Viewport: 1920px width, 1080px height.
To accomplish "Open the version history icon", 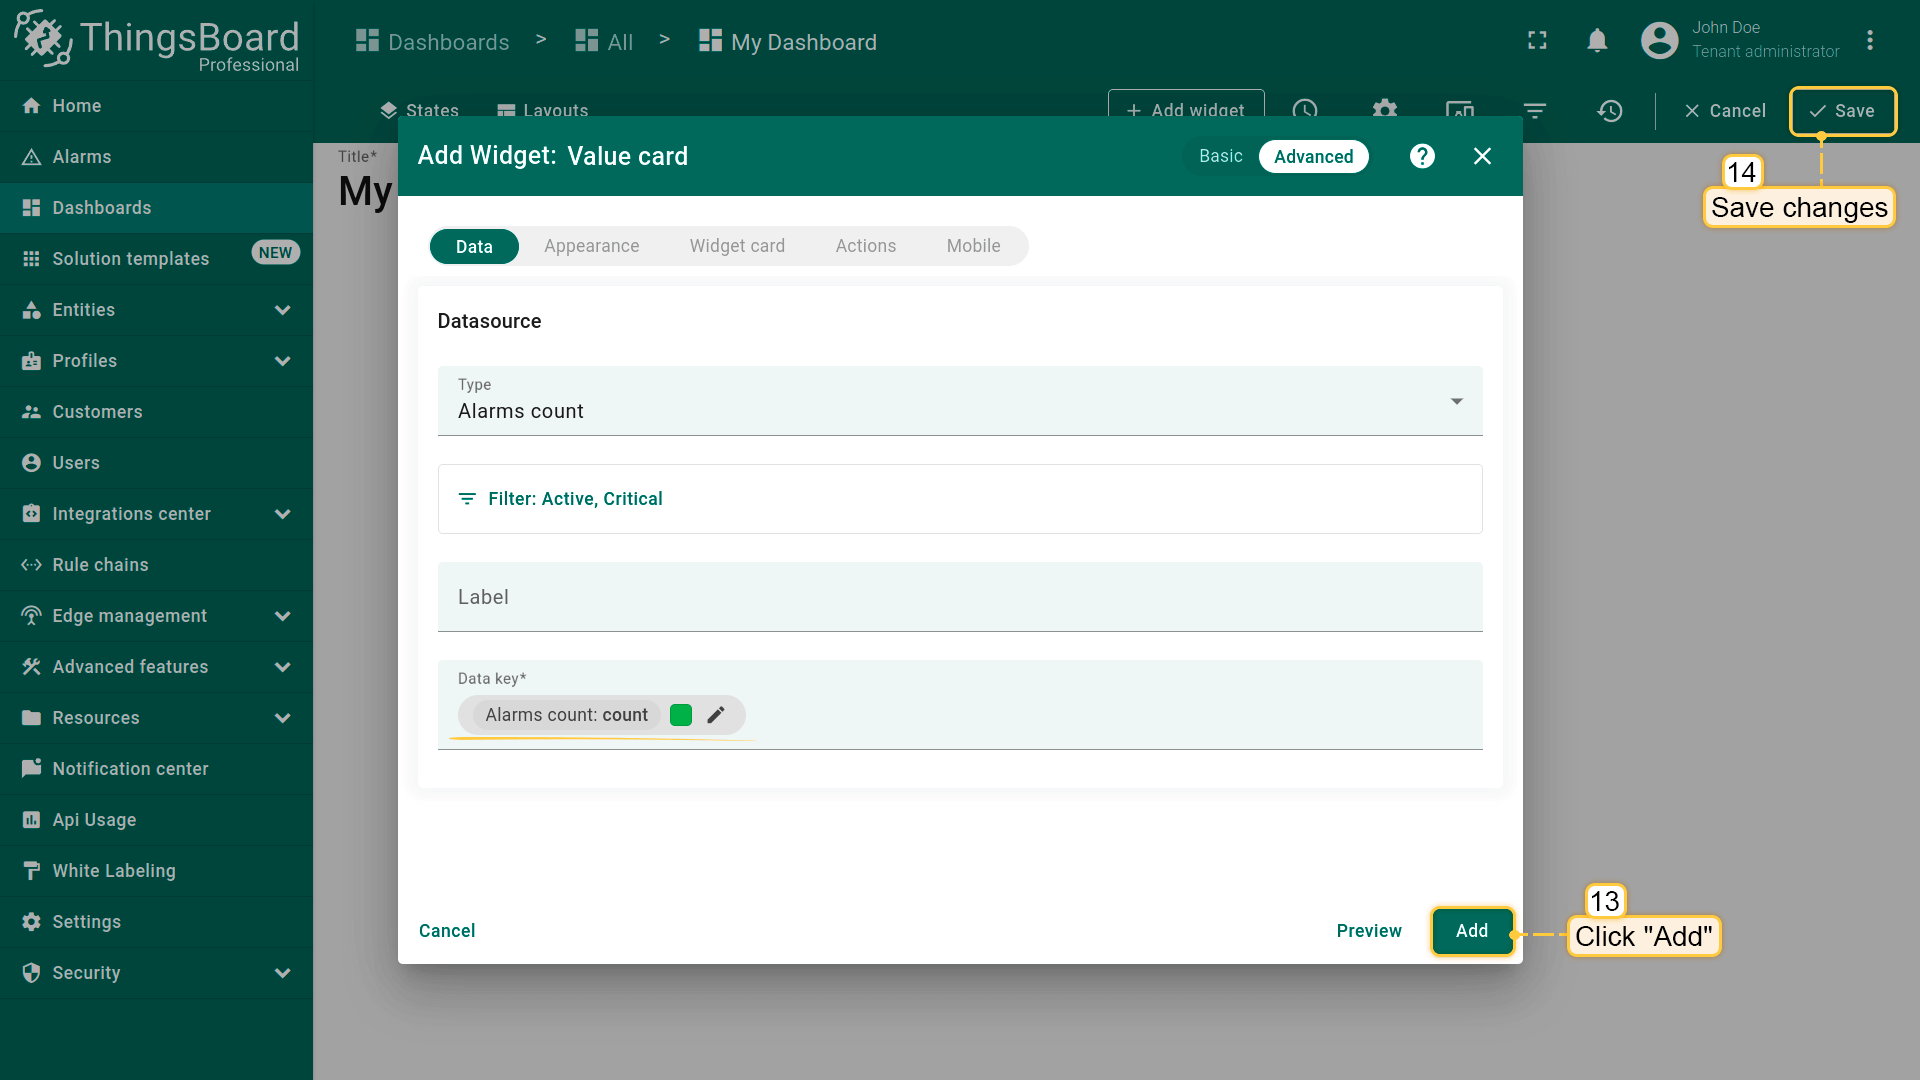I will 1610,111.
